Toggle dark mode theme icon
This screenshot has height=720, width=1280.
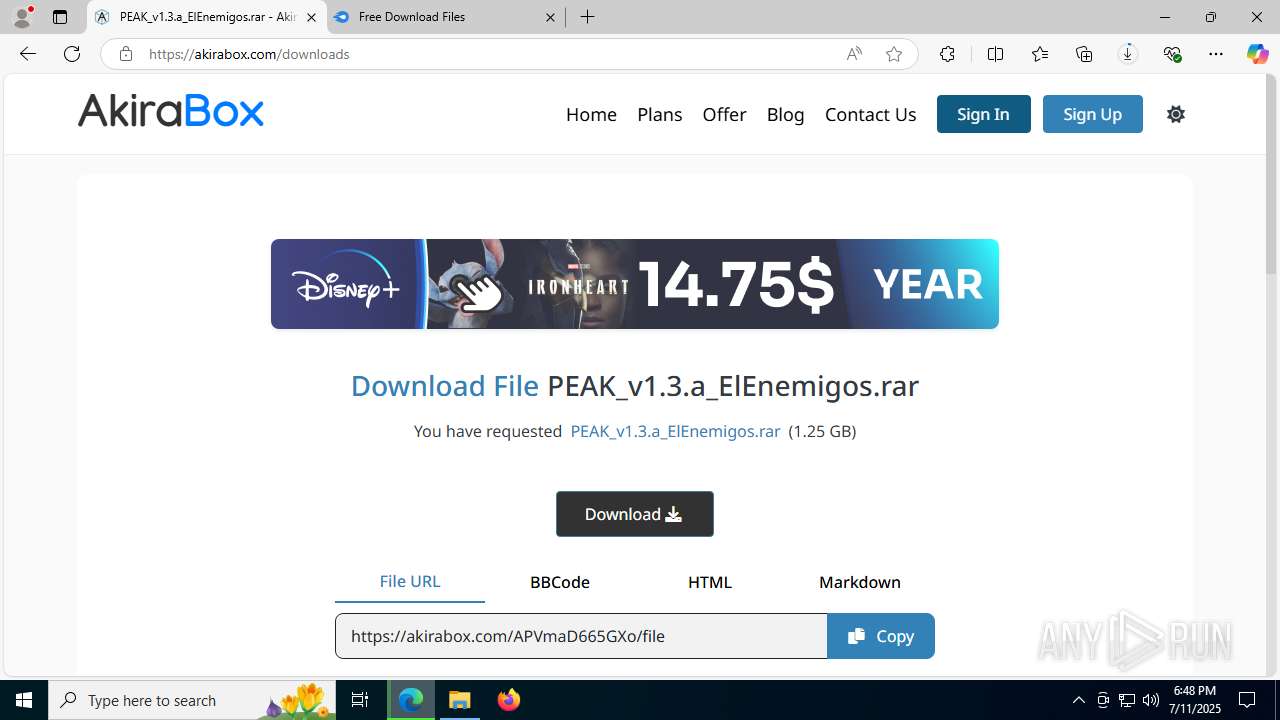pos(1176,114)
